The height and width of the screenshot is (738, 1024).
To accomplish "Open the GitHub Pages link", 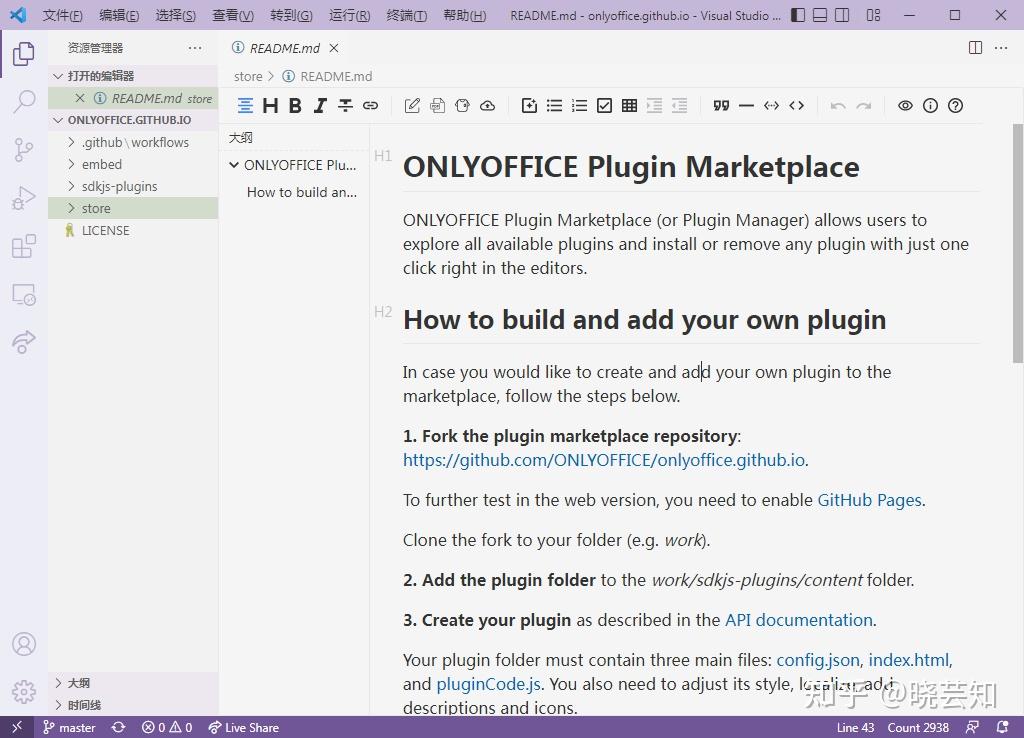I will point(870,500).
